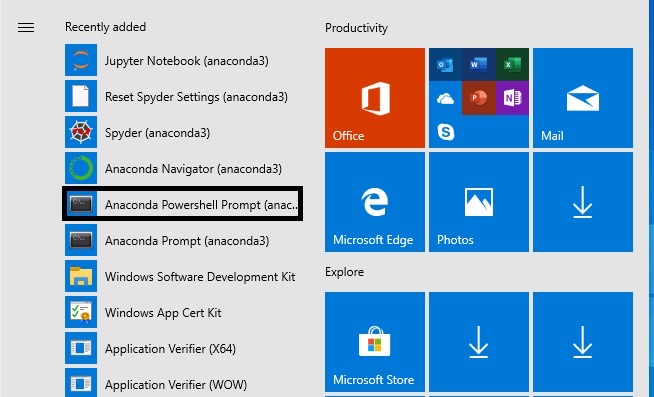
Task: Open the Photos tile
Action: pos(479,202)
